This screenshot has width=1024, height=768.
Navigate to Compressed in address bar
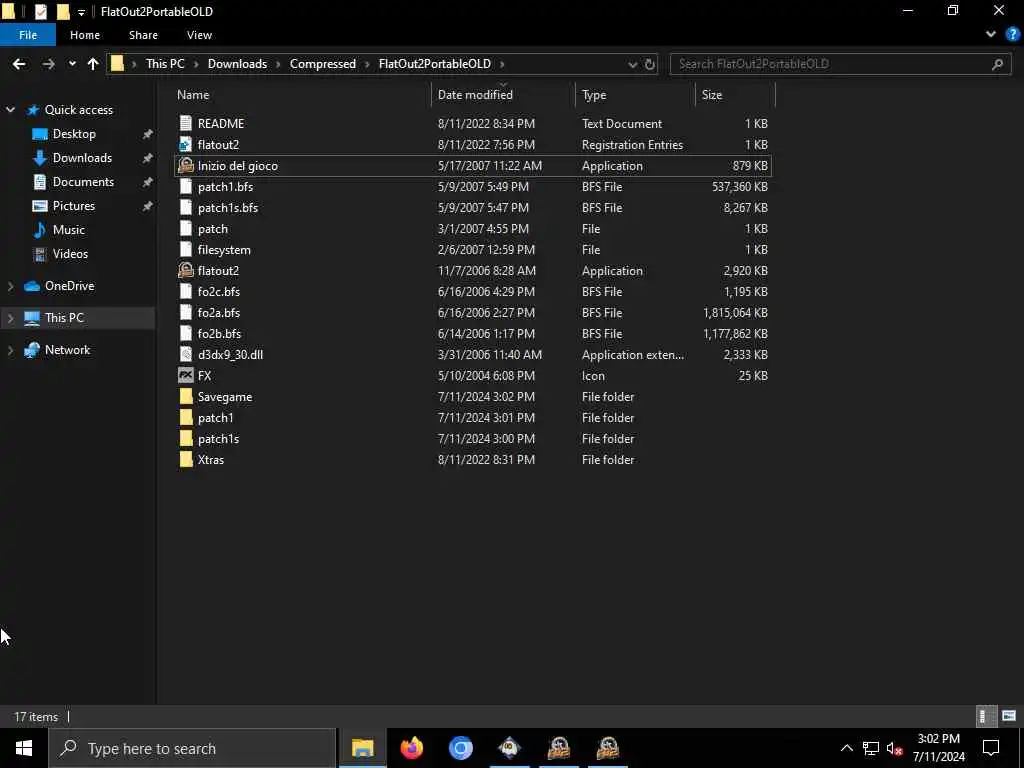coord(323,64)
